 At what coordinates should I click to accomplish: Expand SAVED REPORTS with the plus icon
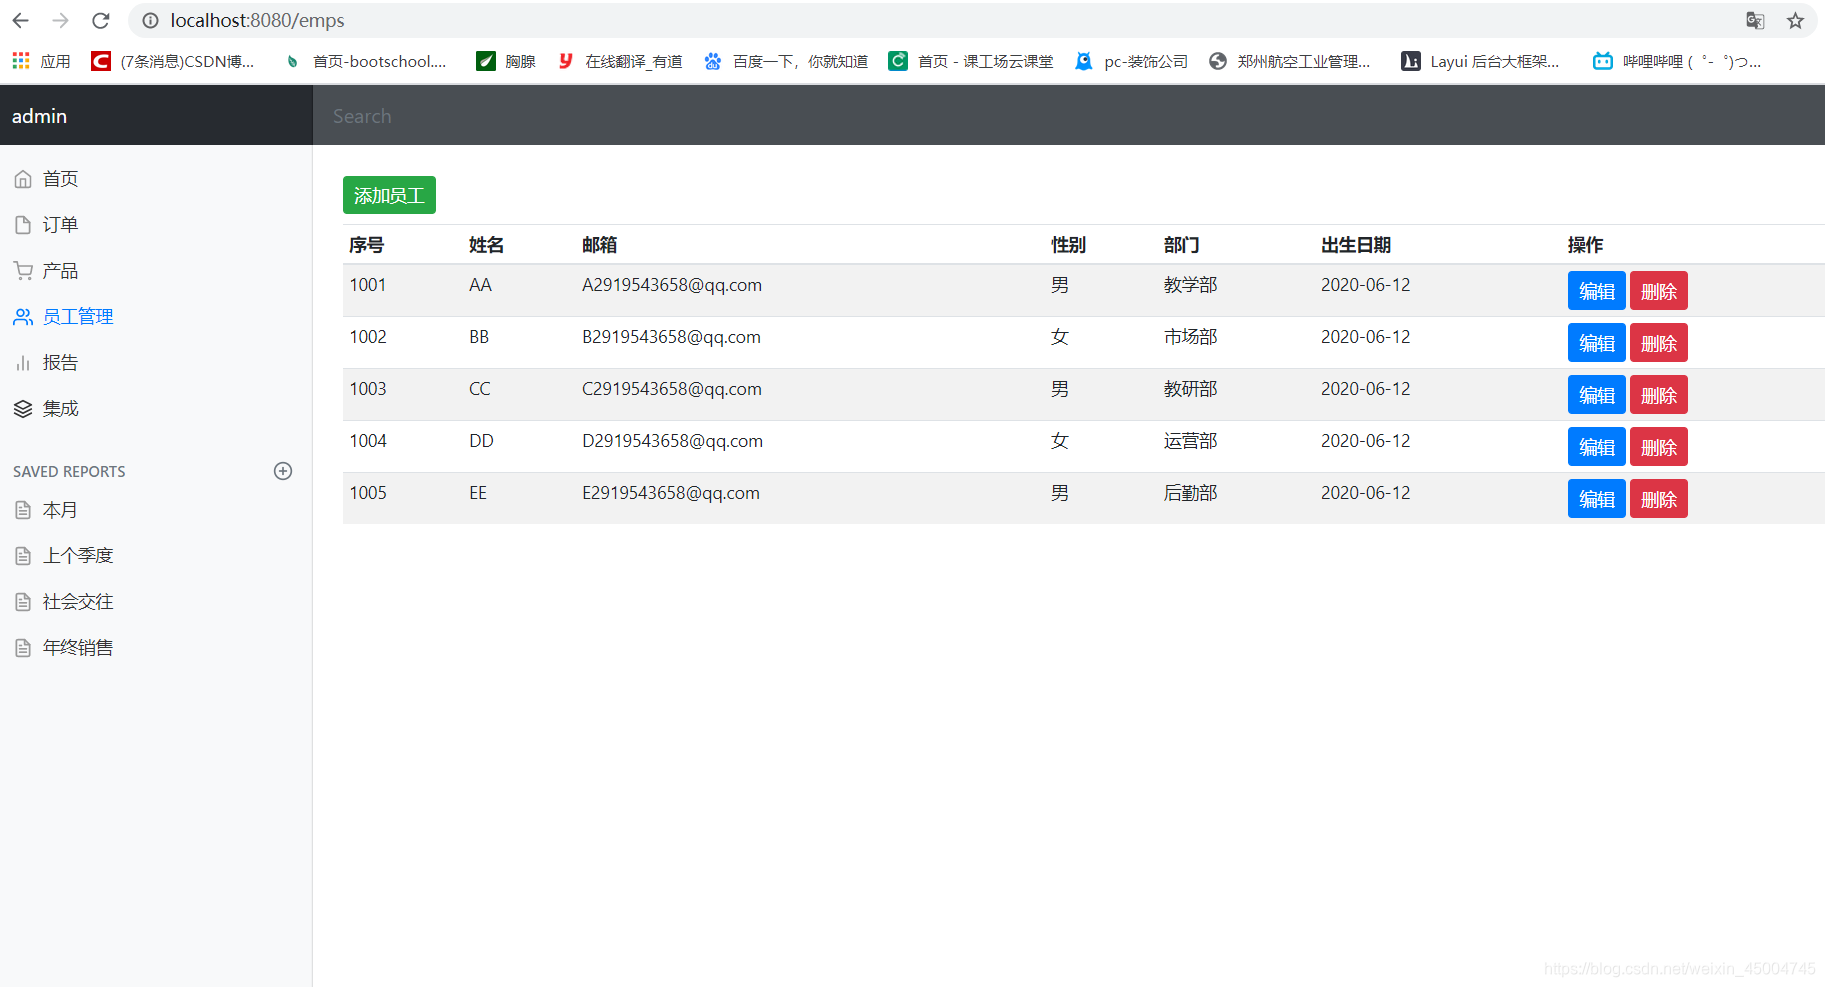283,471
